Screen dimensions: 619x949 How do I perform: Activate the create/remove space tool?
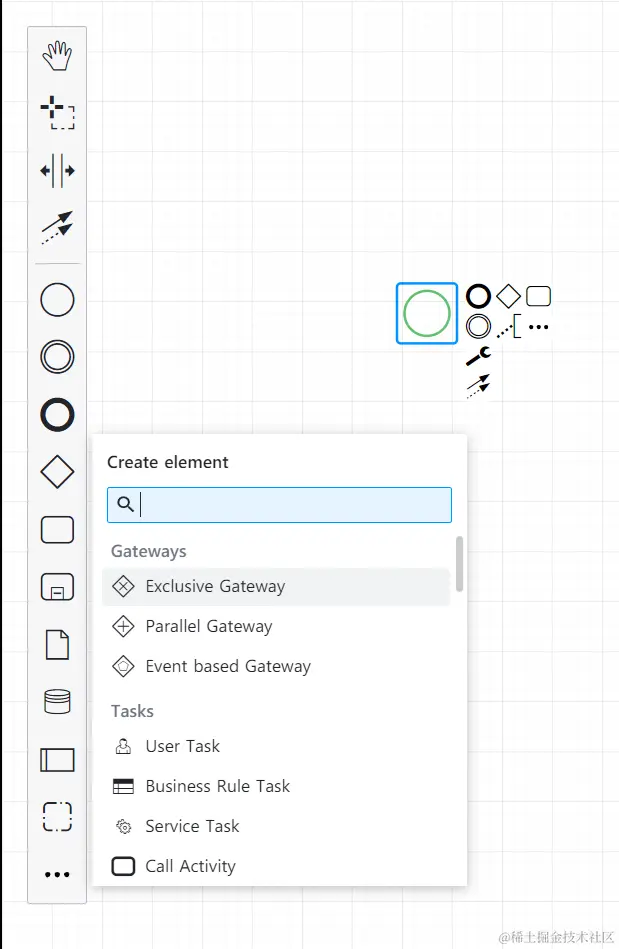57,171
